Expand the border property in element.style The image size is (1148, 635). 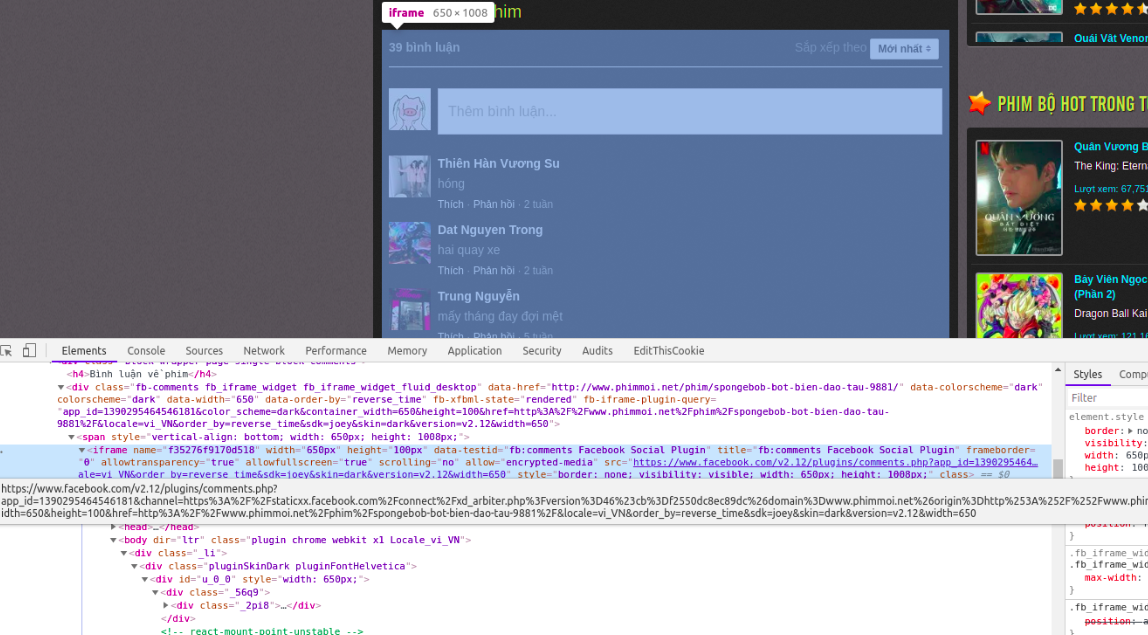(x=1130, y=431)
